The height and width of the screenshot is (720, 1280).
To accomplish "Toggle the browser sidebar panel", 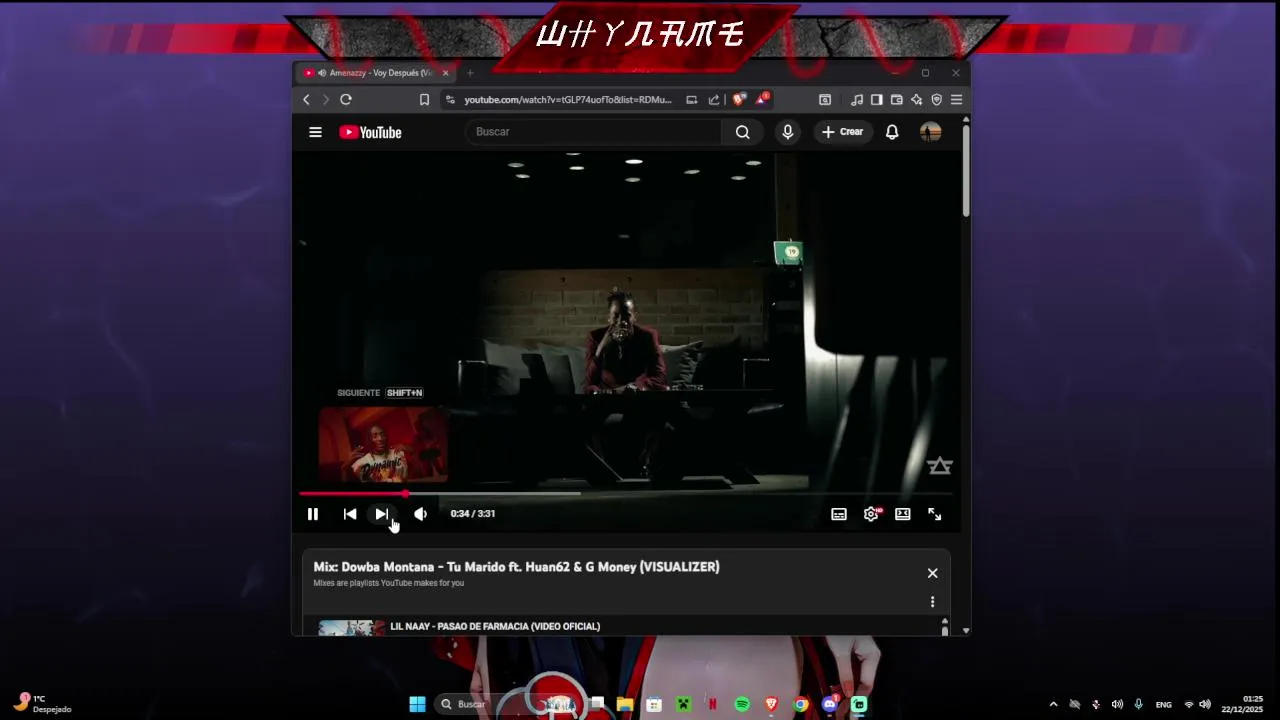I will [x=877, y=100].
